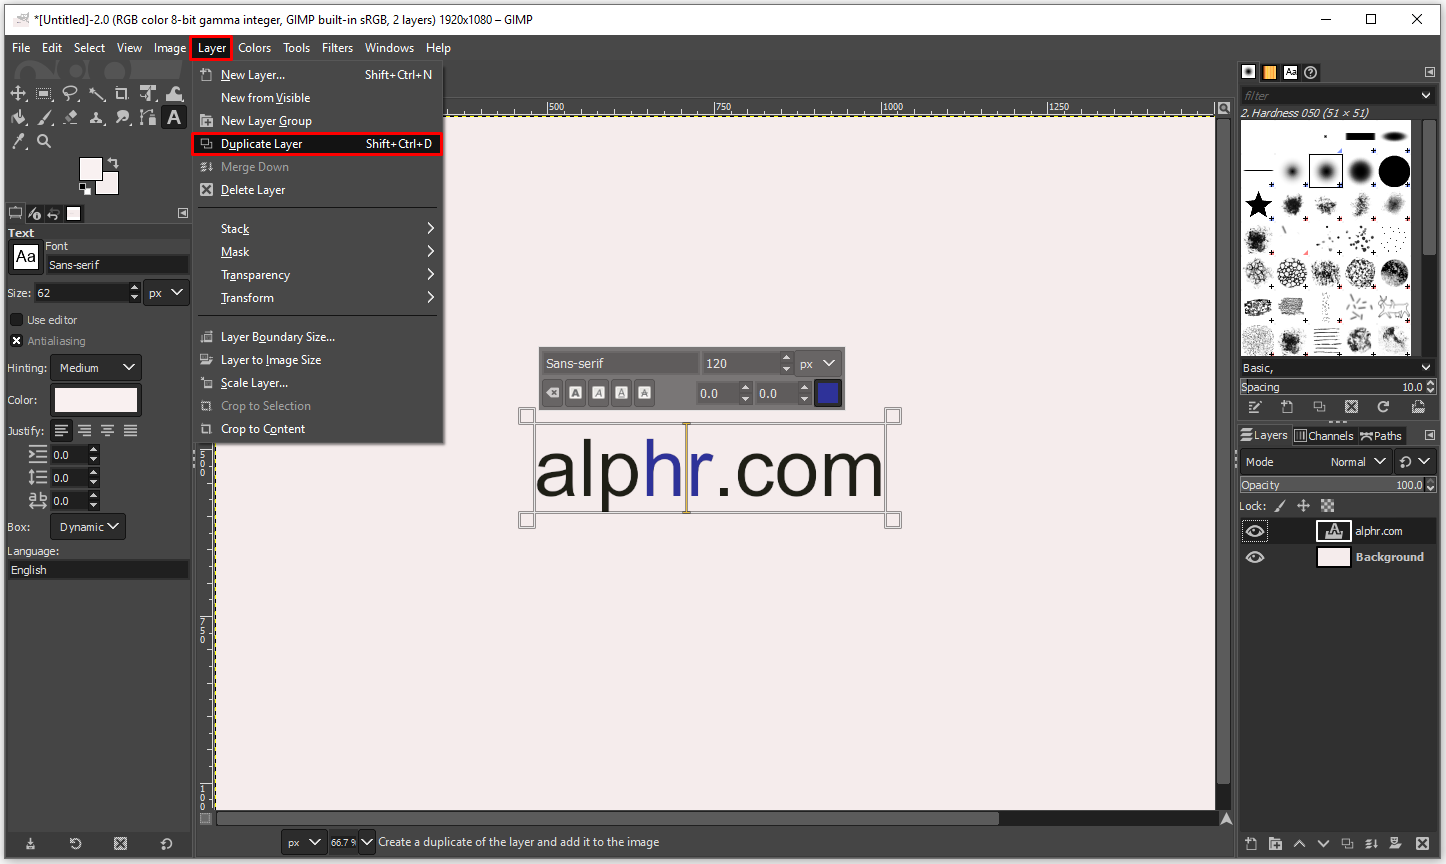Toggle lock pixels brush icon

pyautogui.click(x=1280, y=506)
